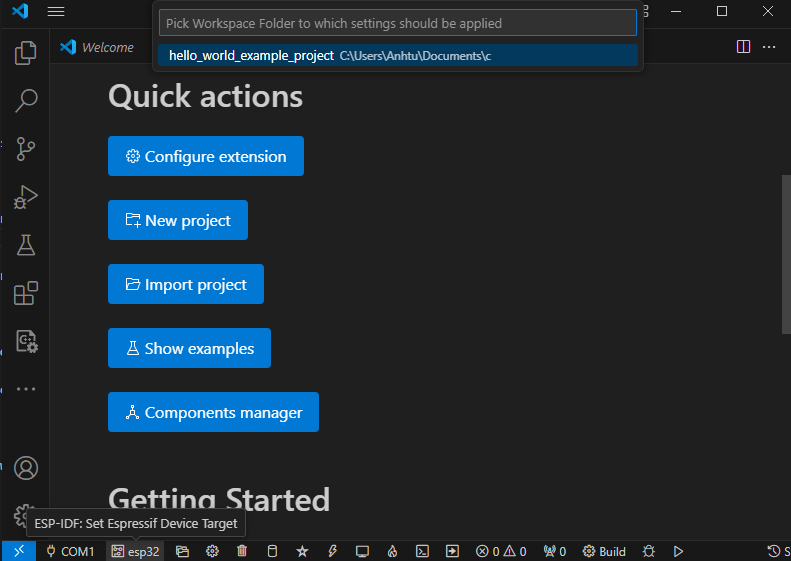
Task: Open the hamburger application menu
Action: [x=56, y=11]
